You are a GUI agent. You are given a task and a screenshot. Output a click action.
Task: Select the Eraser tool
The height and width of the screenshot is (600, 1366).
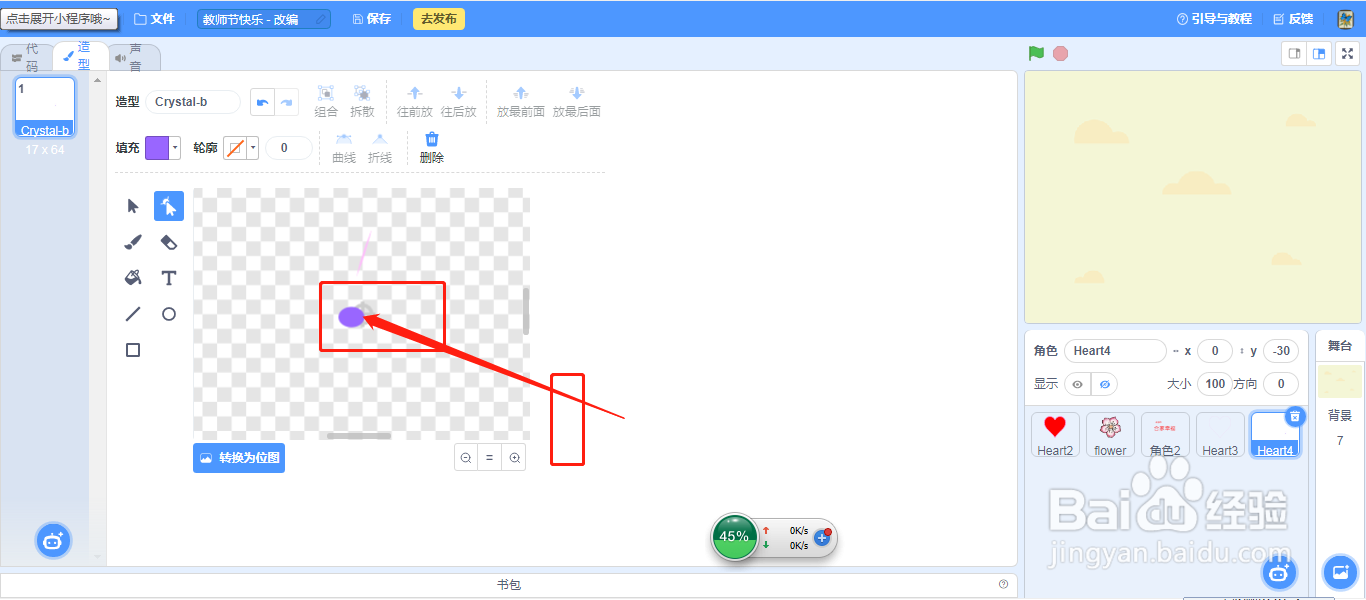coord(168,241)
